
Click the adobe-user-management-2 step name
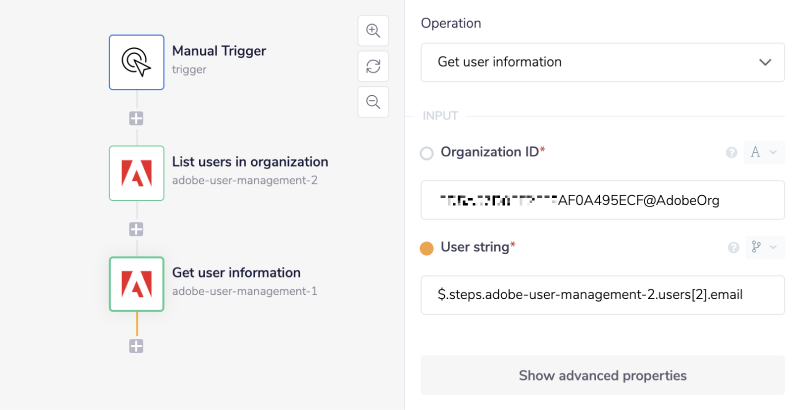(x=244, y=180)
